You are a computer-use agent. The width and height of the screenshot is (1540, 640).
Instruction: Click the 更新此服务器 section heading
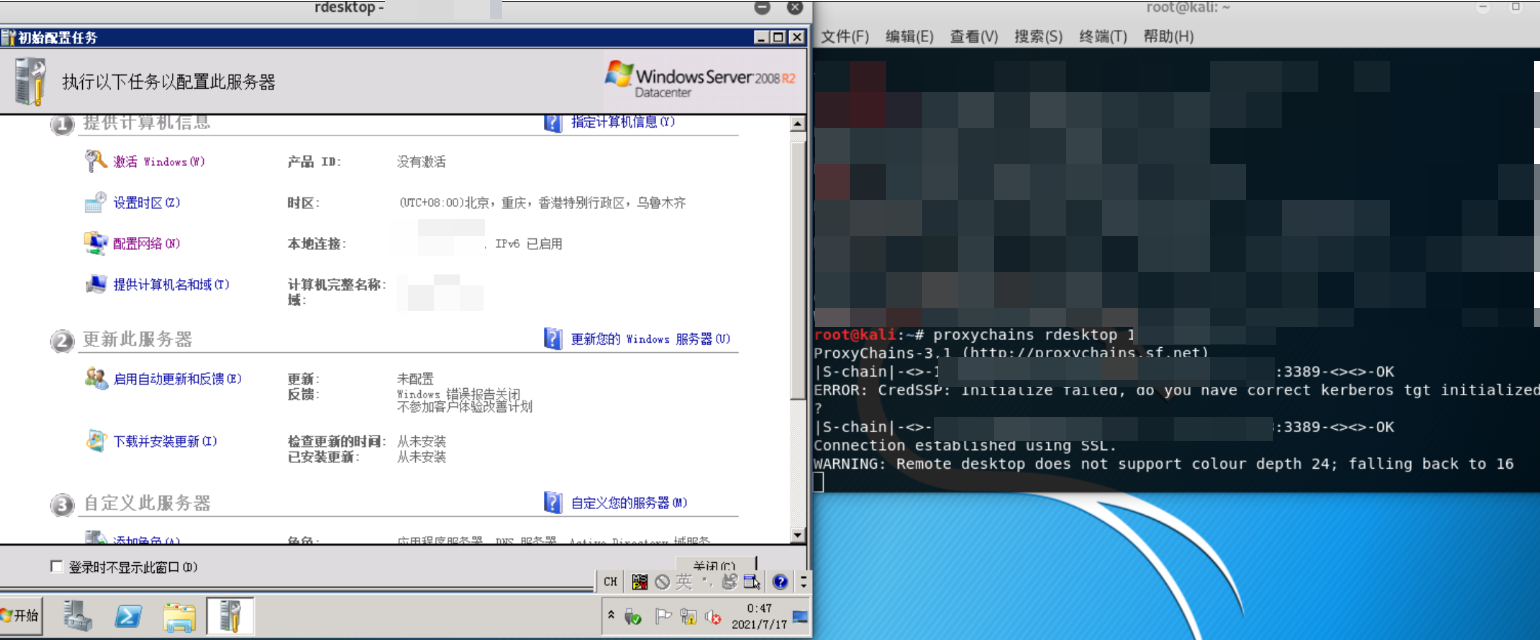[x=137, y=340]
